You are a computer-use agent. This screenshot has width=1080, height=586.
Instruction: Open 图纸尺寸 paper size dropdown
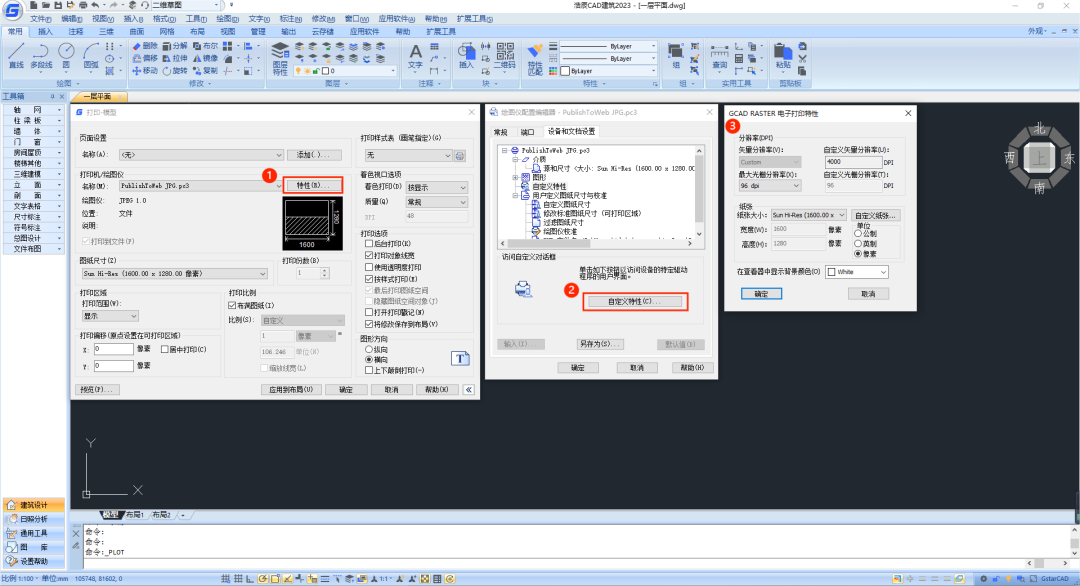coord(174,274)
